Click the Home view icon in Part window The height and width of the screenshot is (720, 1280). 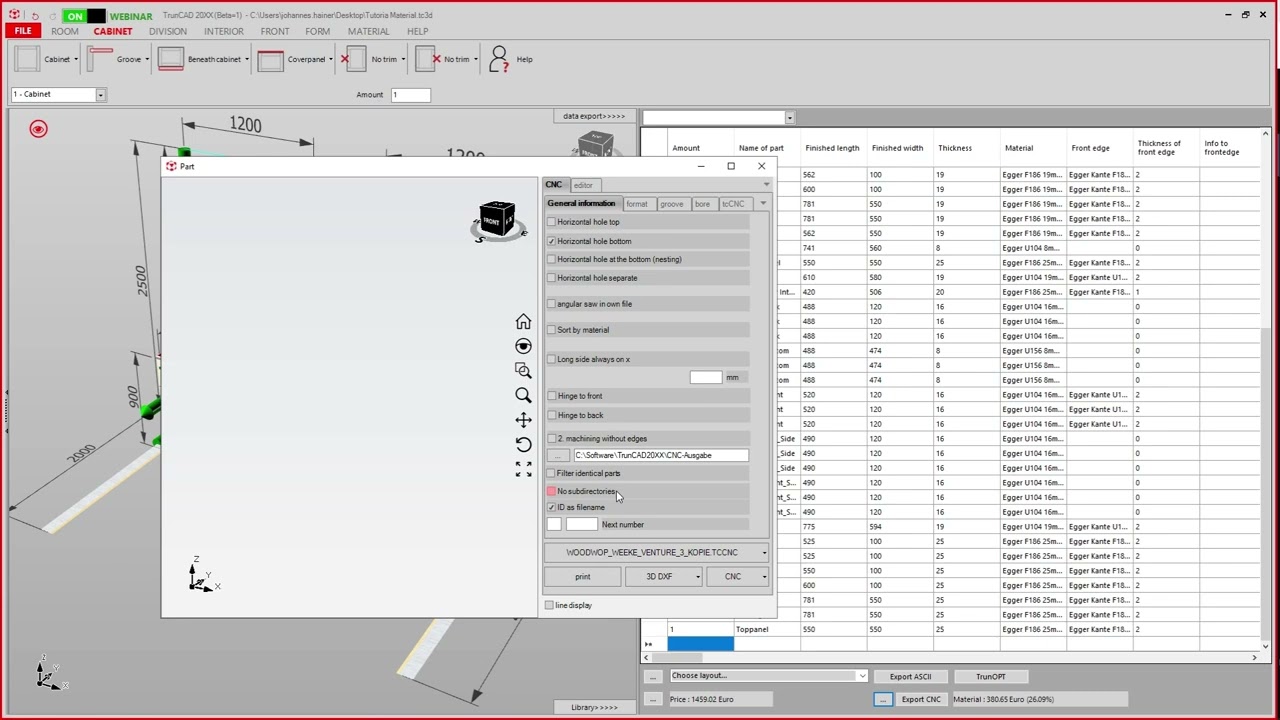(523, 321)
